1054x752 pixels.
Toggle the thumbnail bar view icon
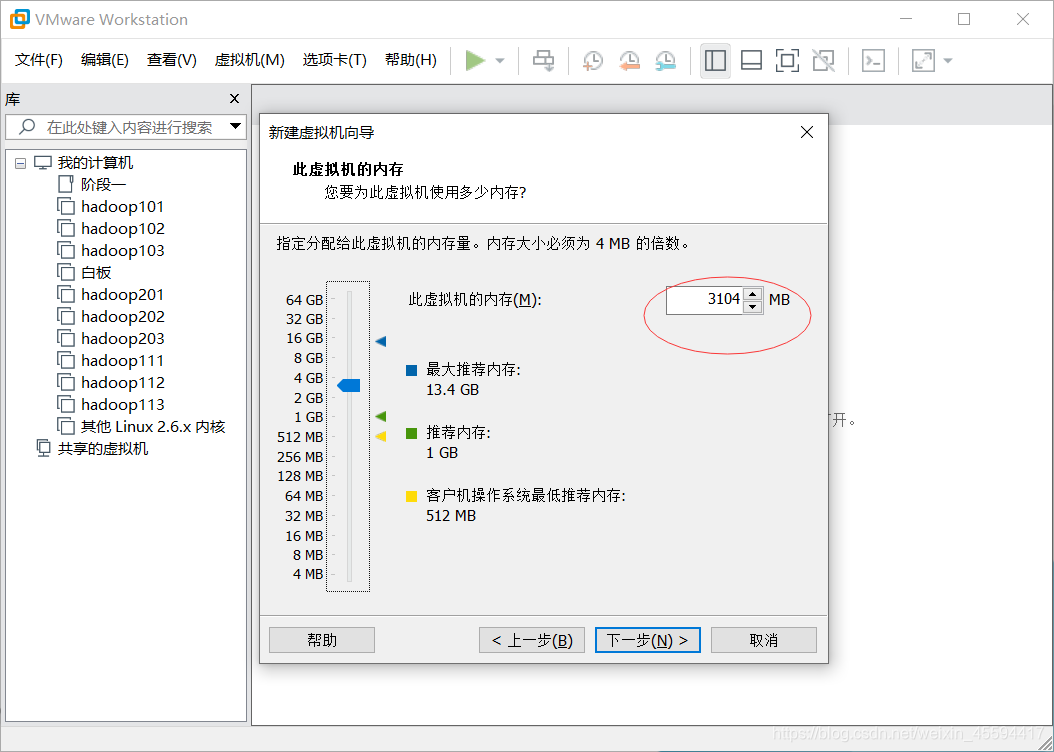point(751,60)
